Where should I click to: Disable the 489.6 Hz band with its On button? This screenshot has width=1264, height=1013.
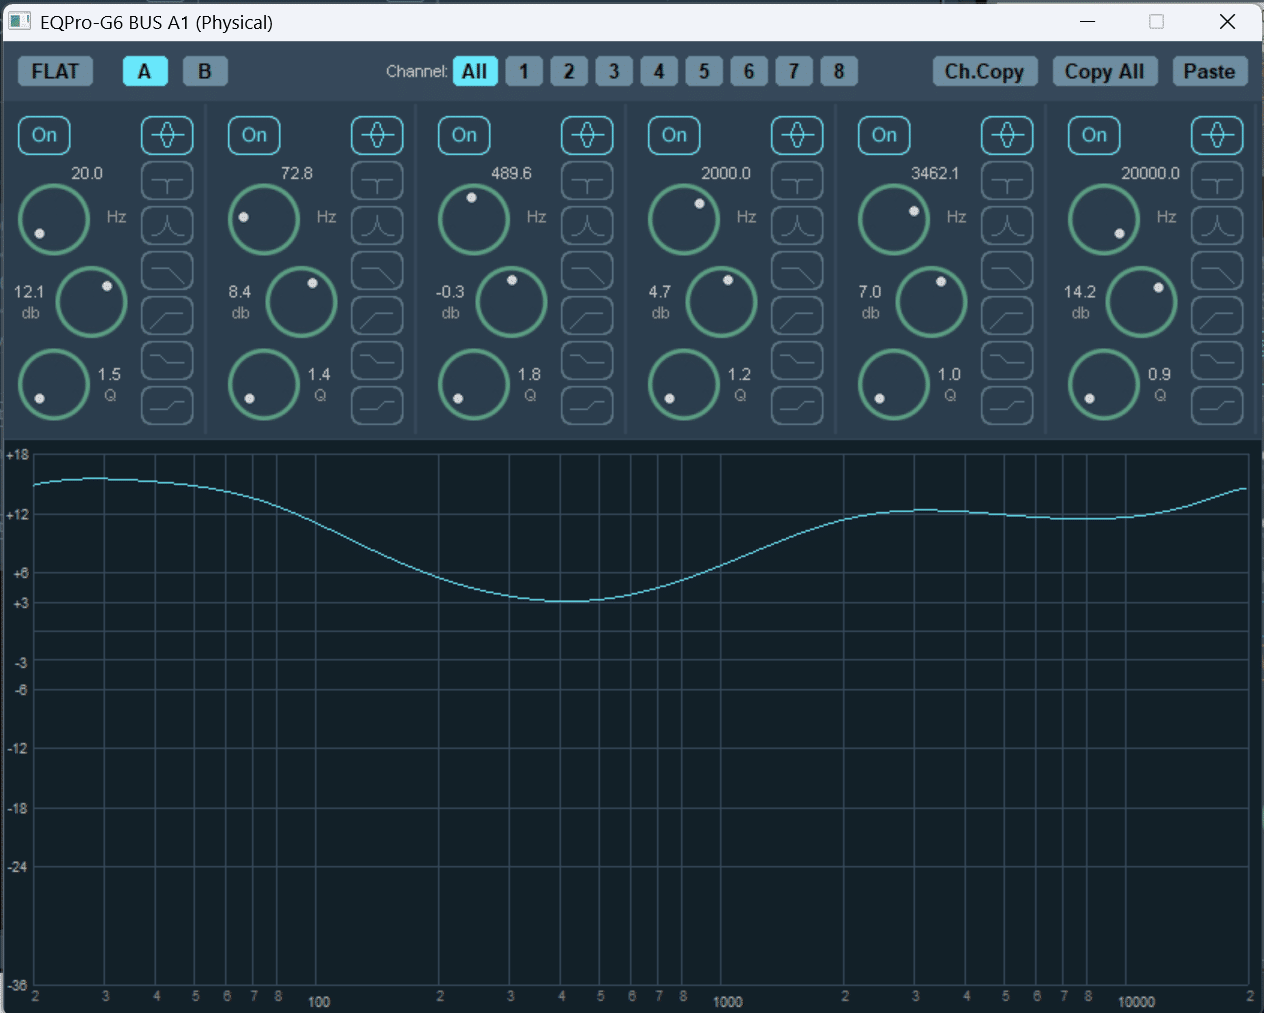click(x=464, y=135)
